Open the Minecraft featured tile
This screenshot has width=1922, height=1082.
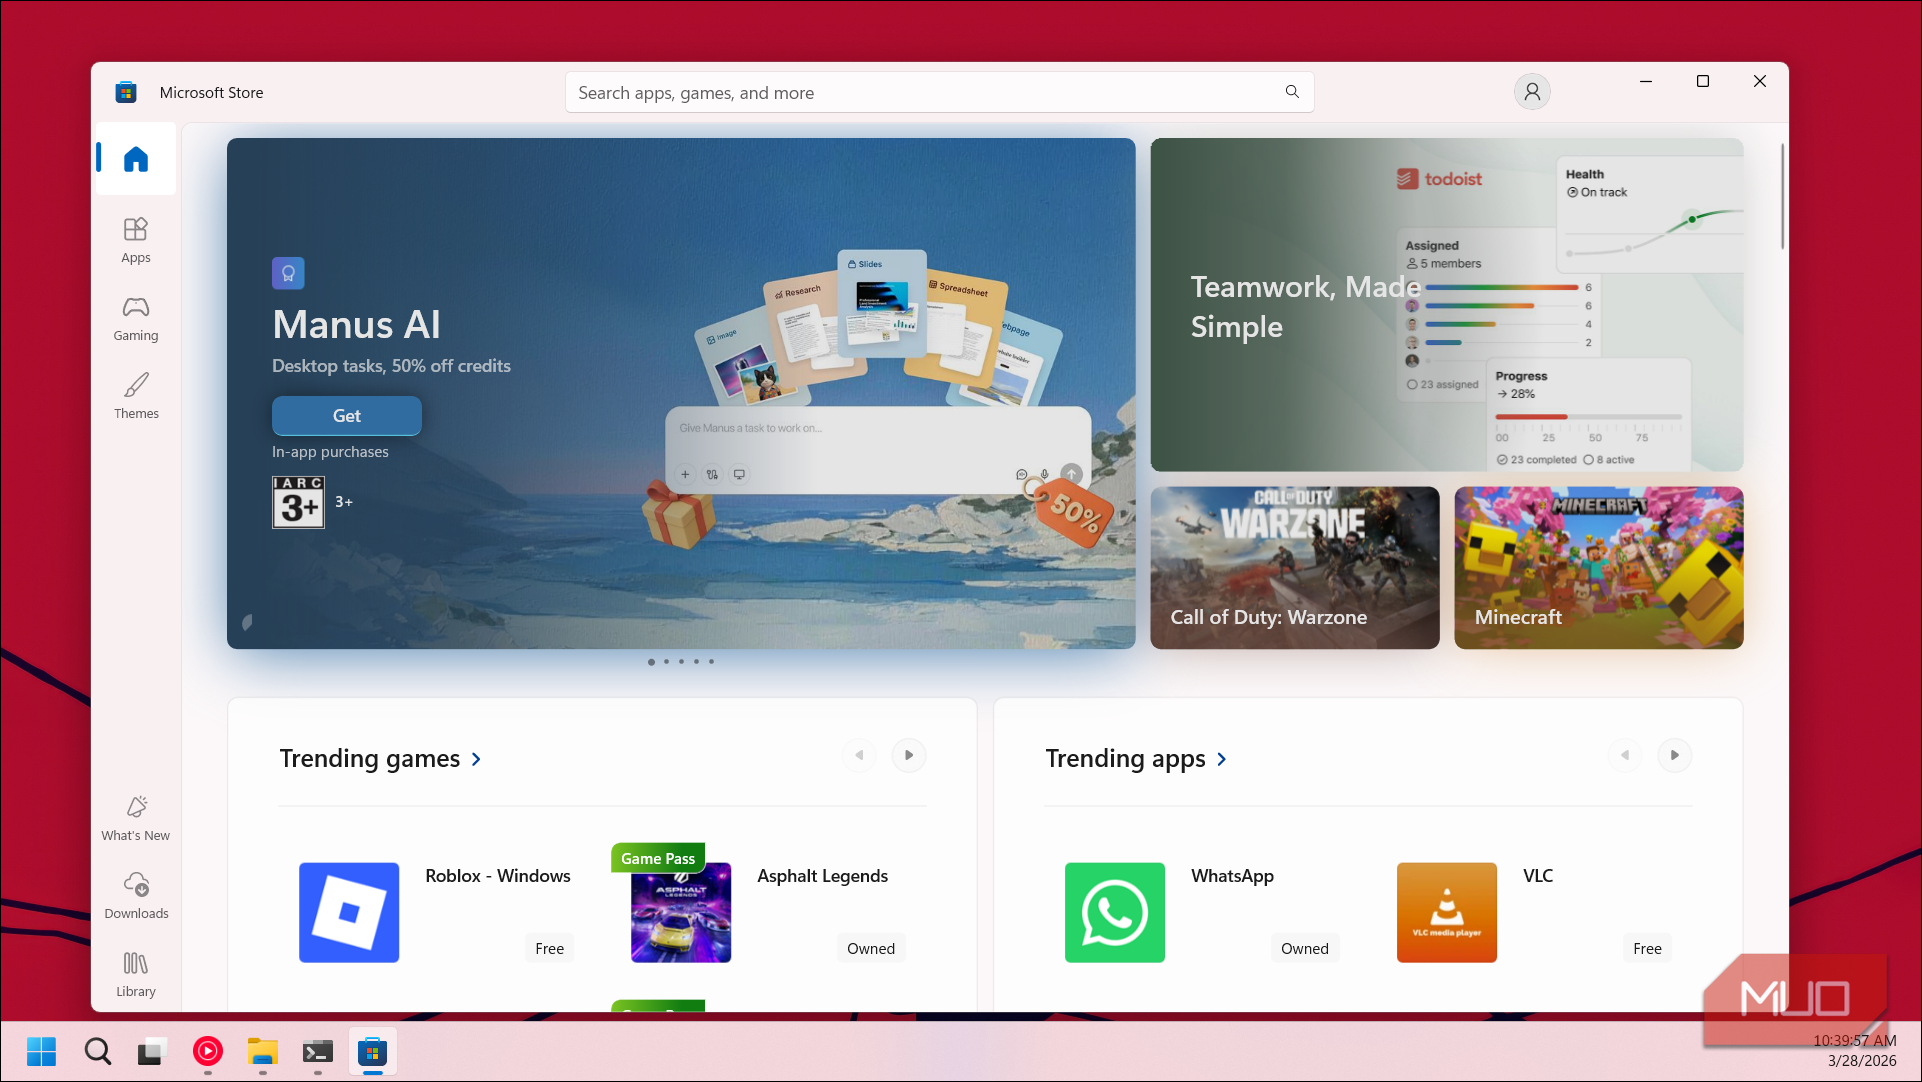pyautogui.click(x=1599, y=568)
